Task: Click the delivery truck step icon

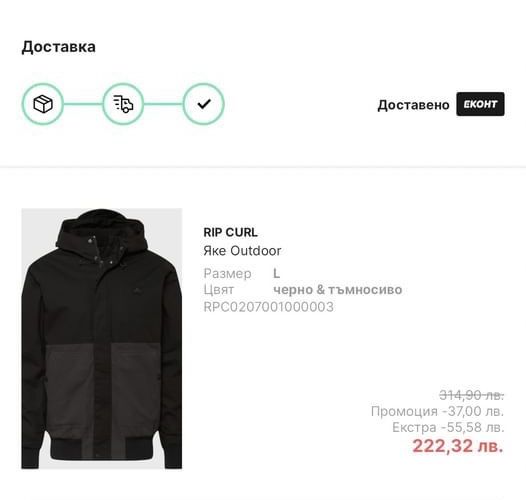Action: 123,104
